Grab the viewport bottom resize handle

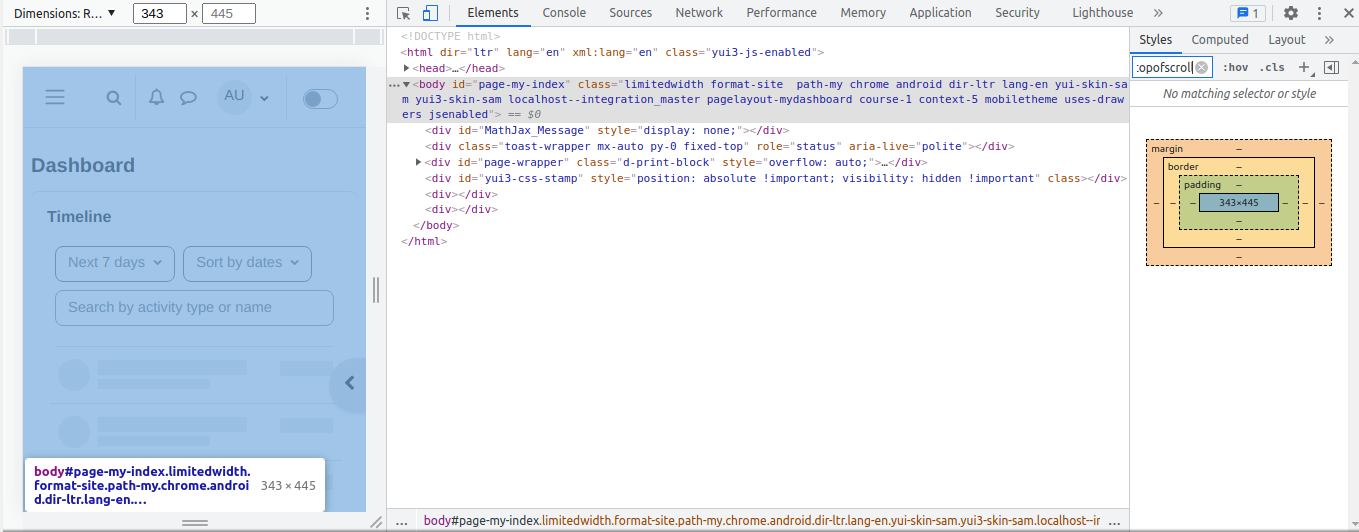(x=195, y=523)
